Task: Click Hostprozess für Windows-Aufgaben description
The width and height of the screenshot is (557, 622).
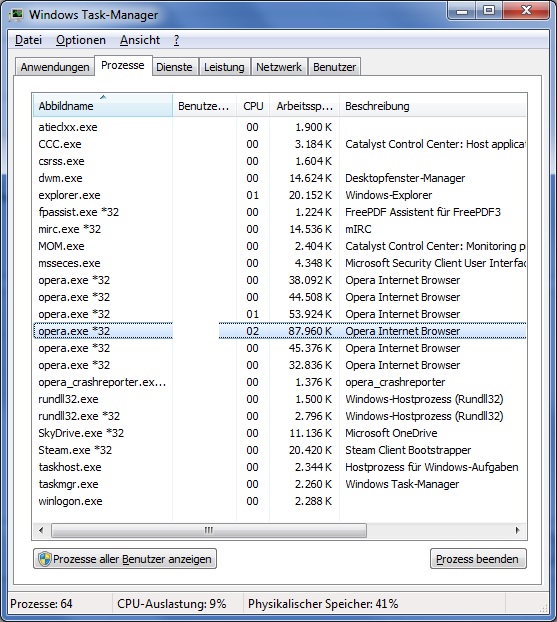Action: tap(432, 467)
